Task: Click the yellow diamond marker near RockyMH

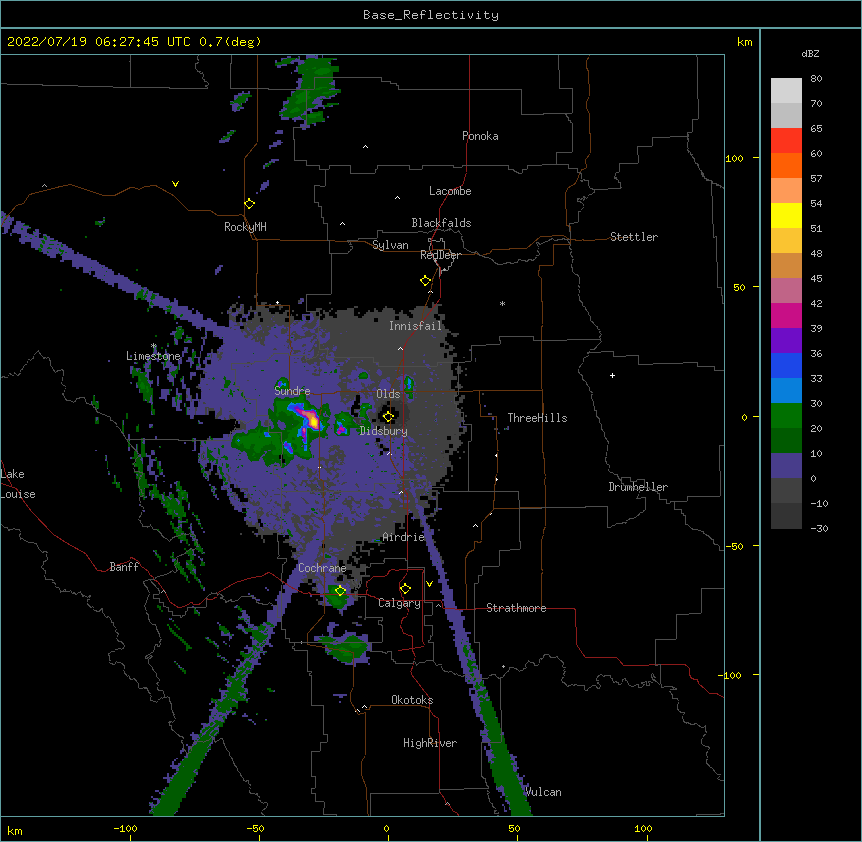Action: click(x=250, y=204)
